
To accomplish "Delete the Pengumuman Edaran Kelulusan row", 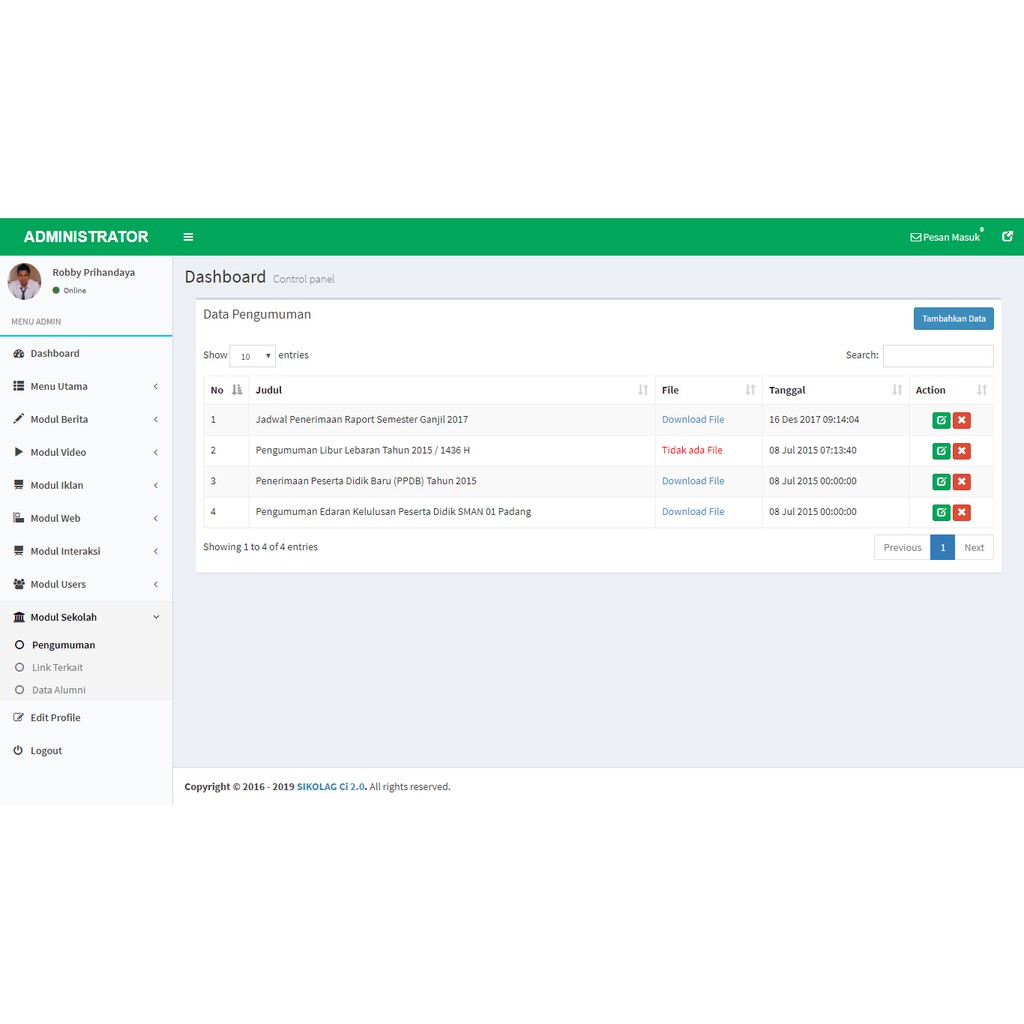I will coord(961,512).
